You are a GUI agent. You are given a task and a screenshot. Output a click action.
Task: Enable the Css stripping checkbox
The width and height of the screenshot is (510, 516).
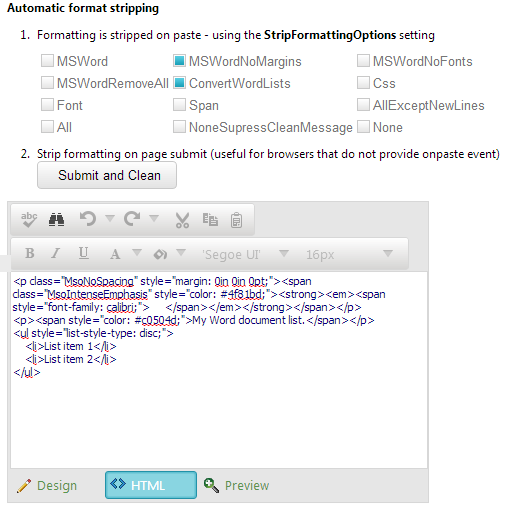(363, 83)
